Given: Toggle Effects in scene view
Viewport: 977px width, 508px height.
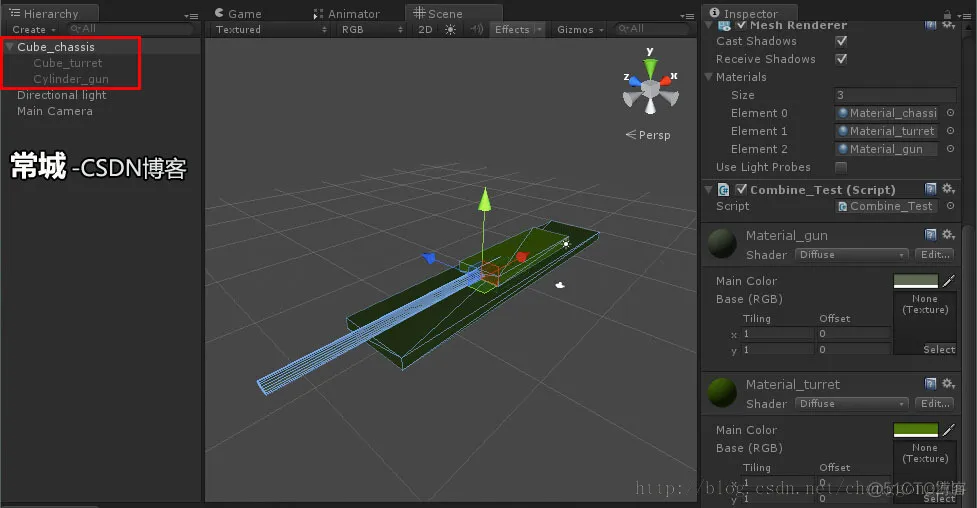Looking at the screenshot, I should coord(512,29).
